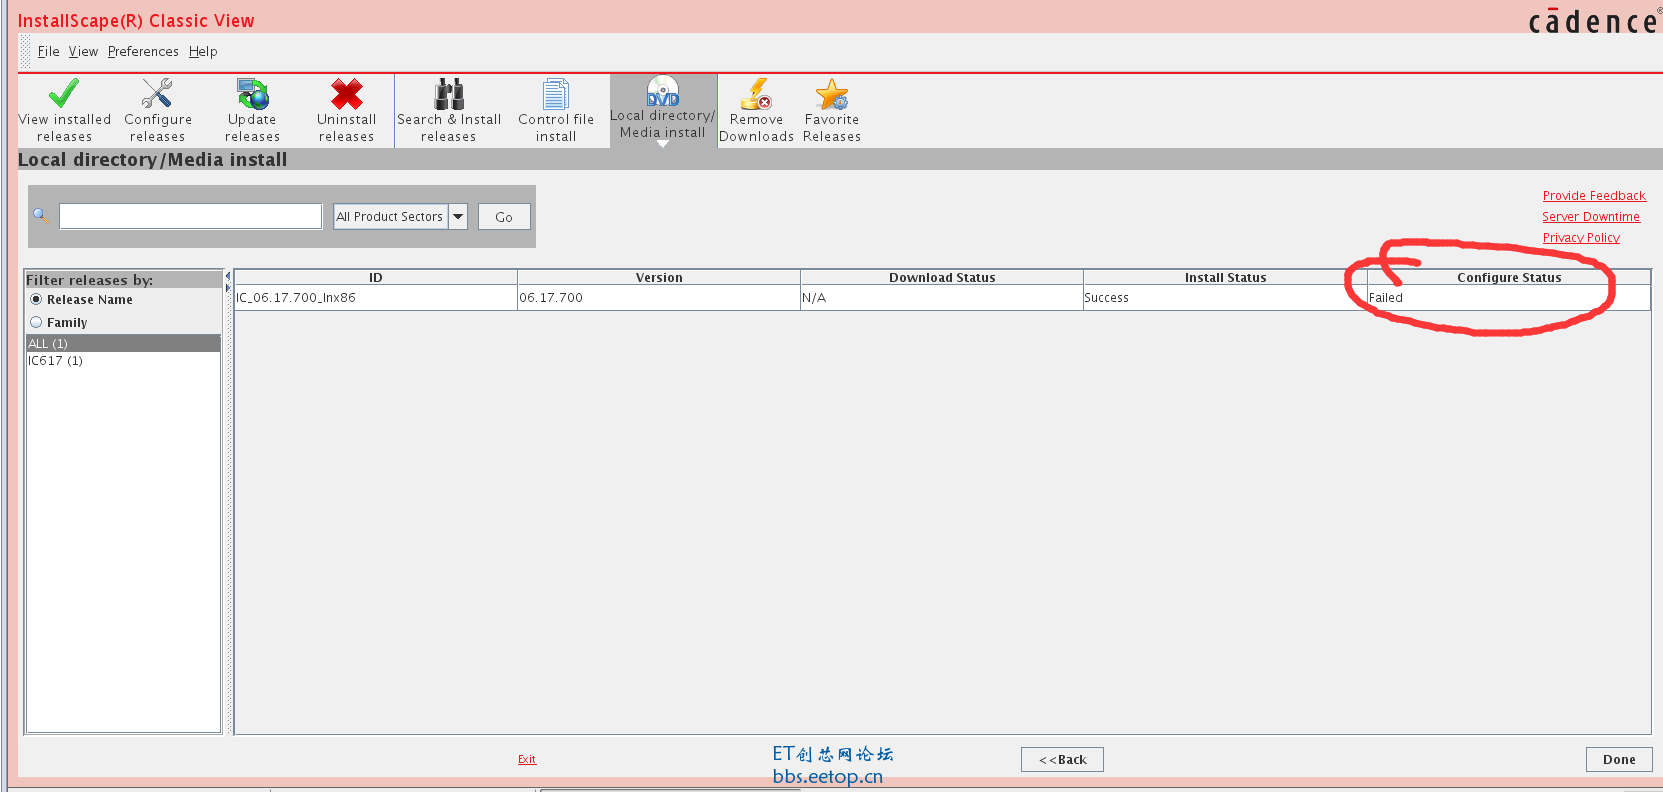Open the Preferences menu
Image resolution: width=1663 pixels, height=792 pixels.
(x=143, y=52)
